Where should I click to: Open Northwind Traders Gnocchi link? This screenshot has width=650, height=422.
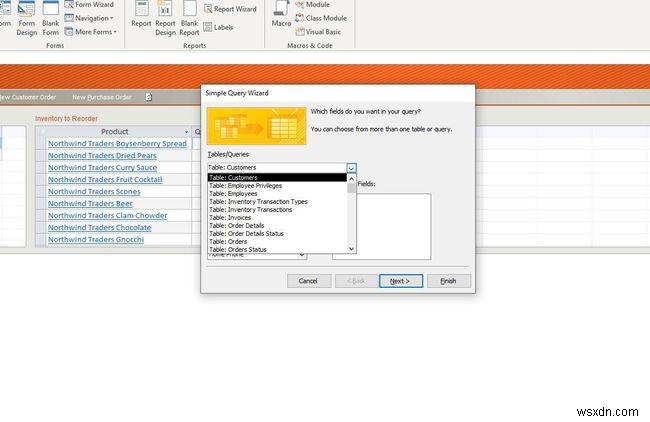tap(96, 240)
